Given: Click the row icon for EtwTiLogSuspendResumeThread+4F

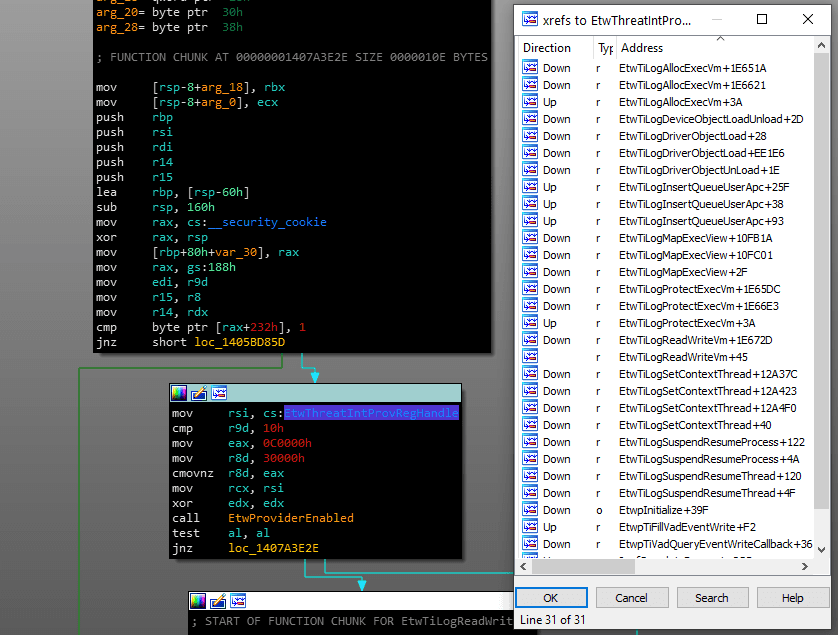Looking at the screenshot, I should pos(530,493).
